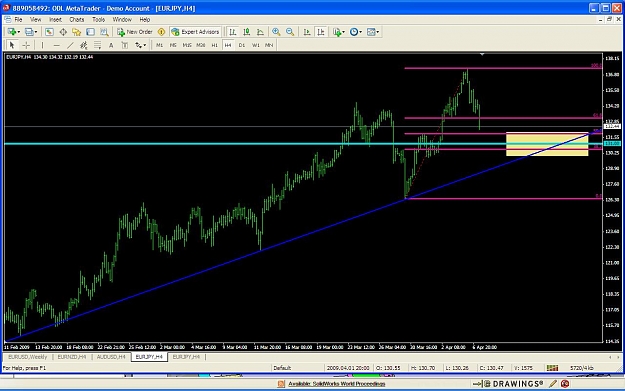
Task: Open Available: SolidWorks World Proceedings link
Action: (x=336, y=384)
